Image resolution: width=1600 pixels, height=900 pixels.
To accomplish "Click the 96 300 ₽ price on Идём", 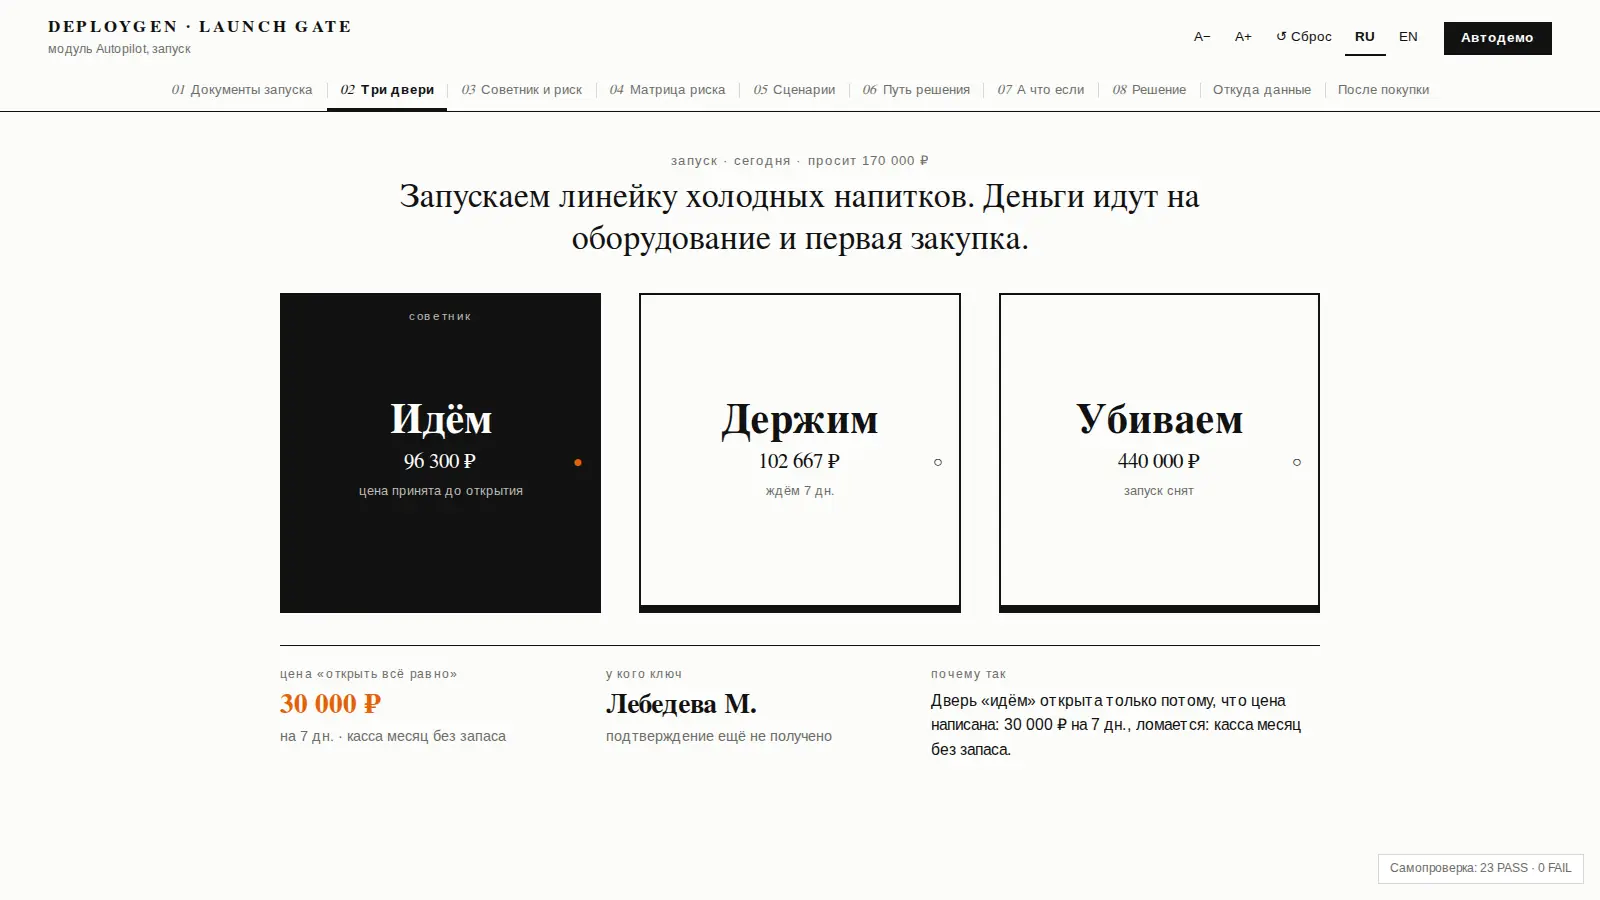I will coord(440,461).
